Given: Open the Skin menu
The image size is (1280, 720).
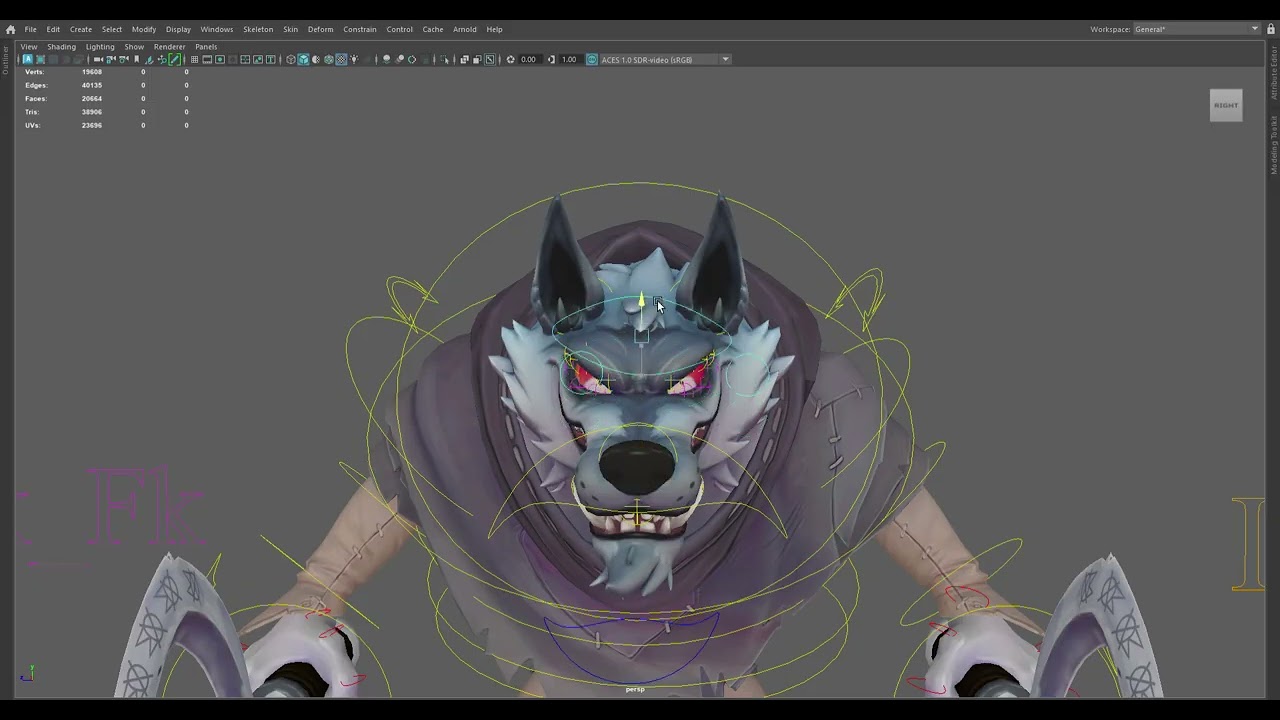Looking at the screenshot, I should point(290,29).
